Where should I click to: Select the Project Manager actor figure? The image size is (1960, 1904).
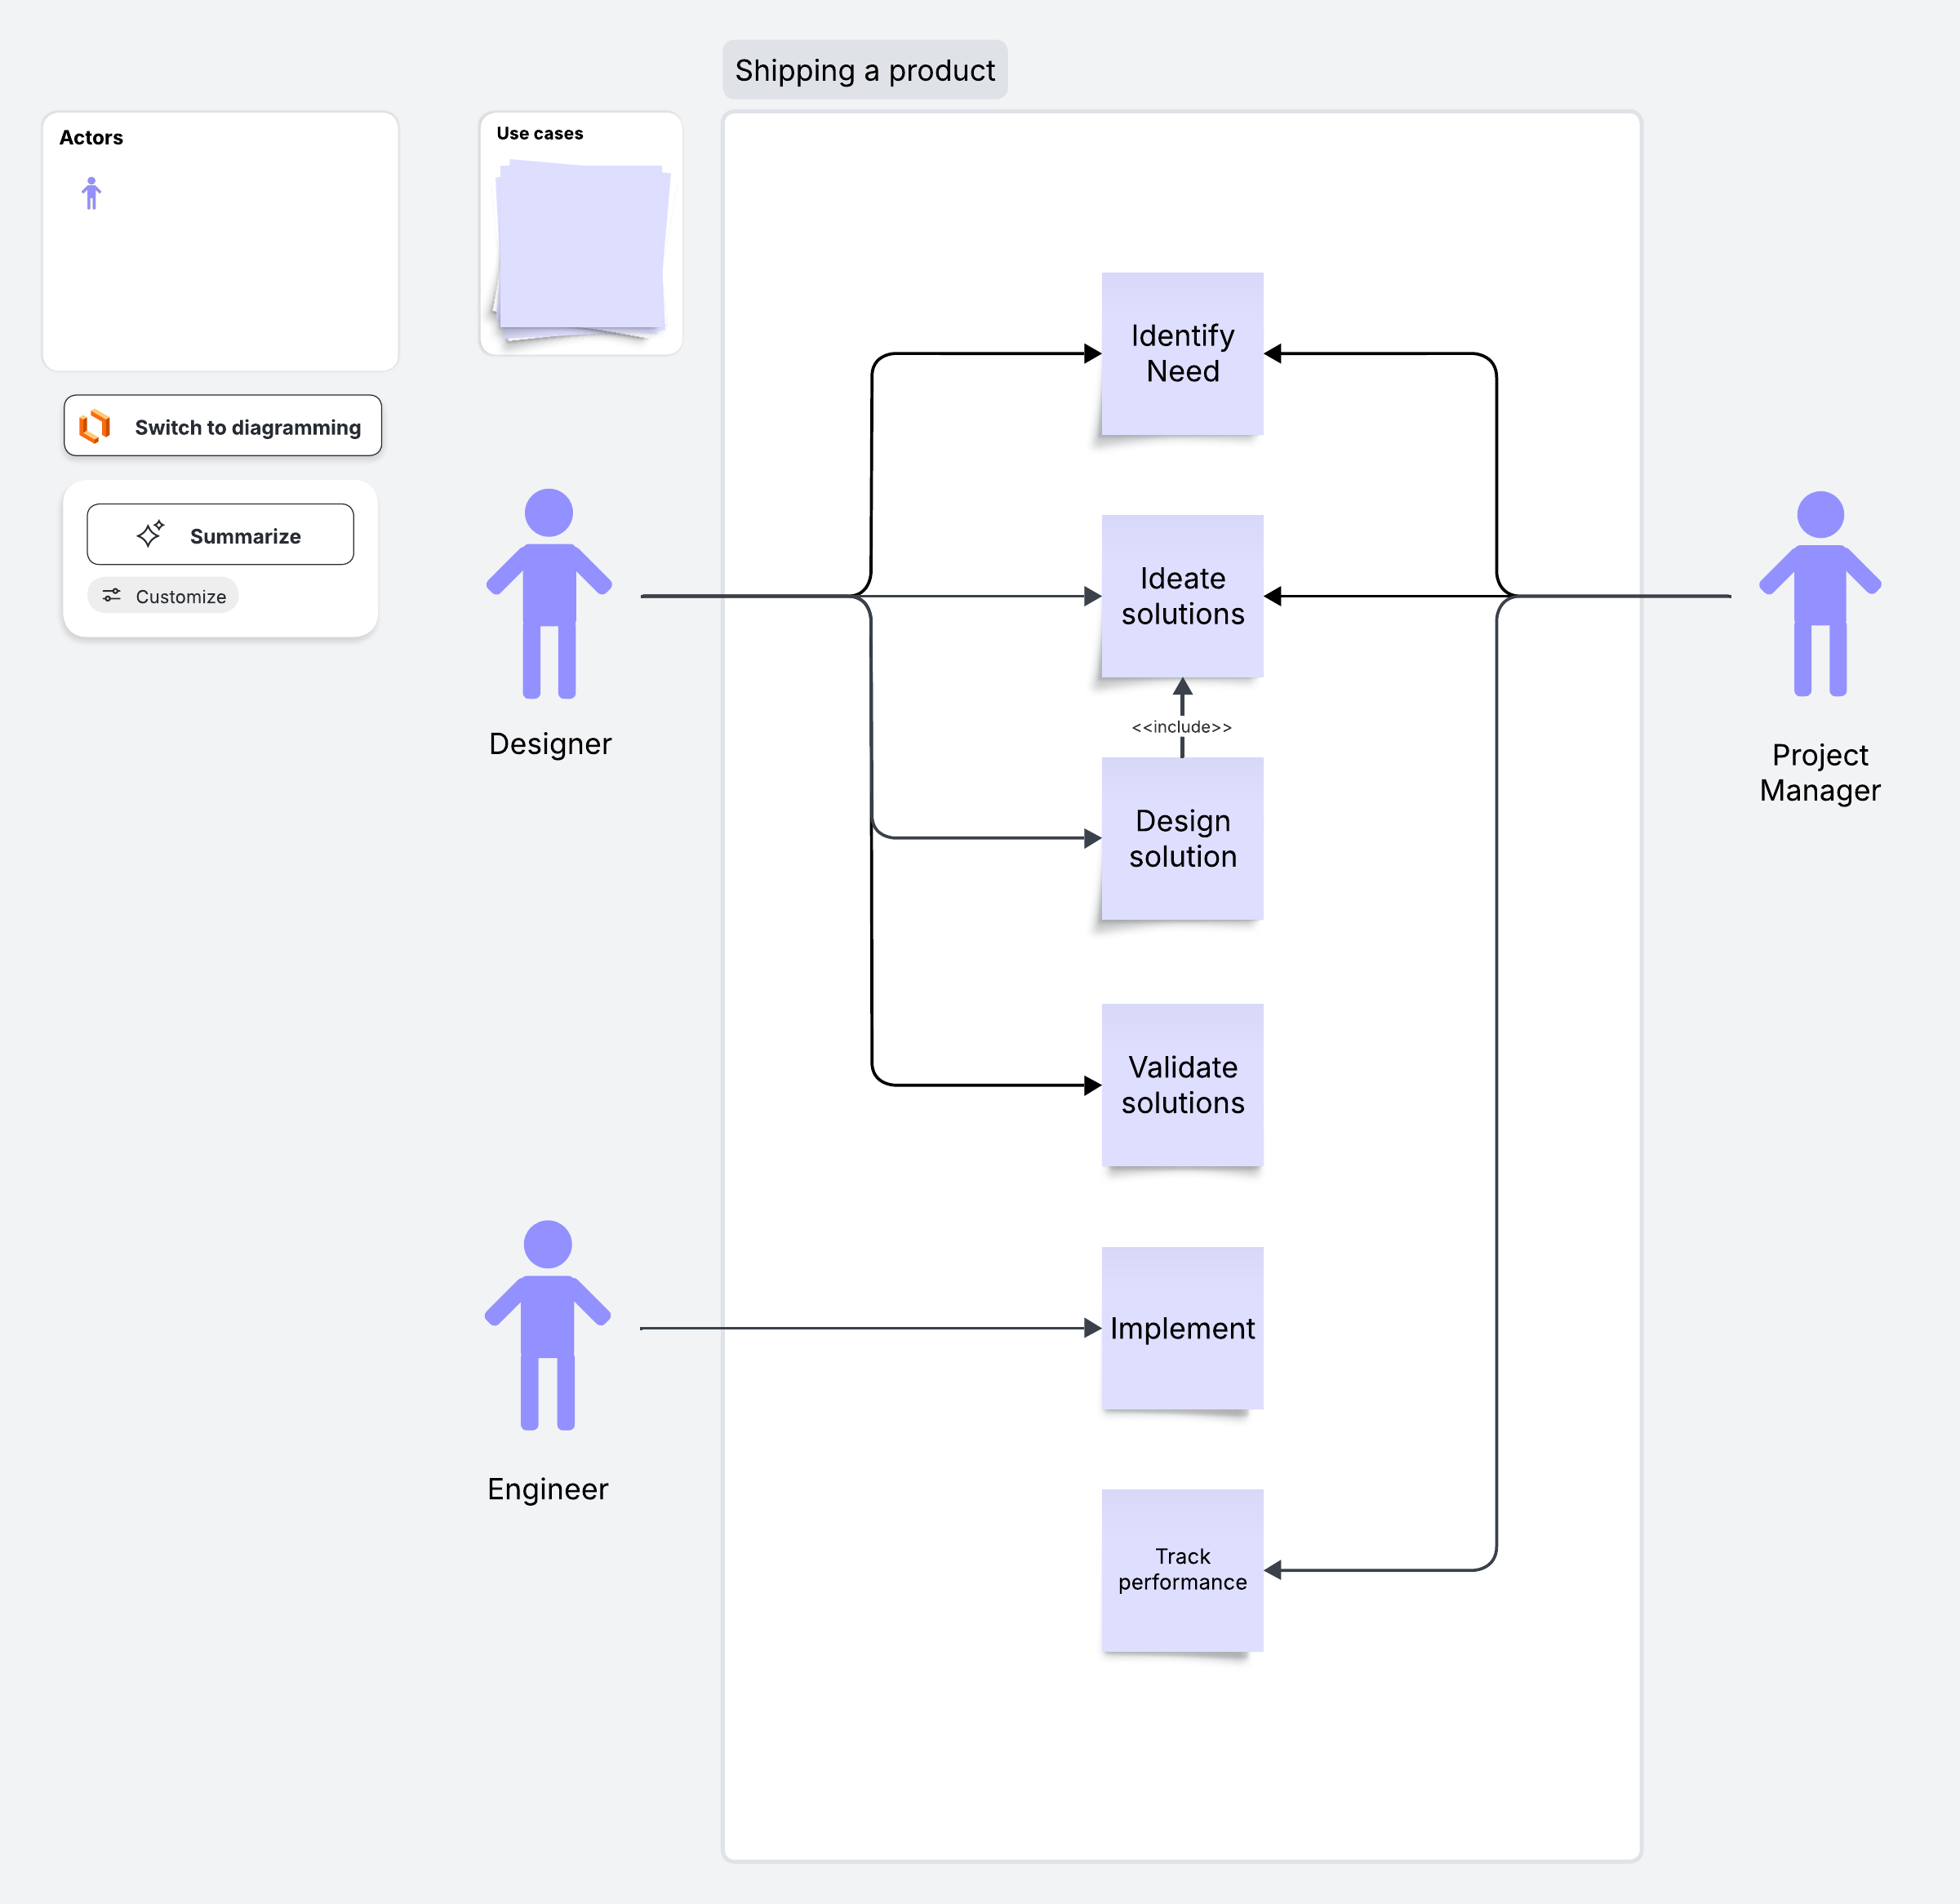click(x=1820, y=594)
